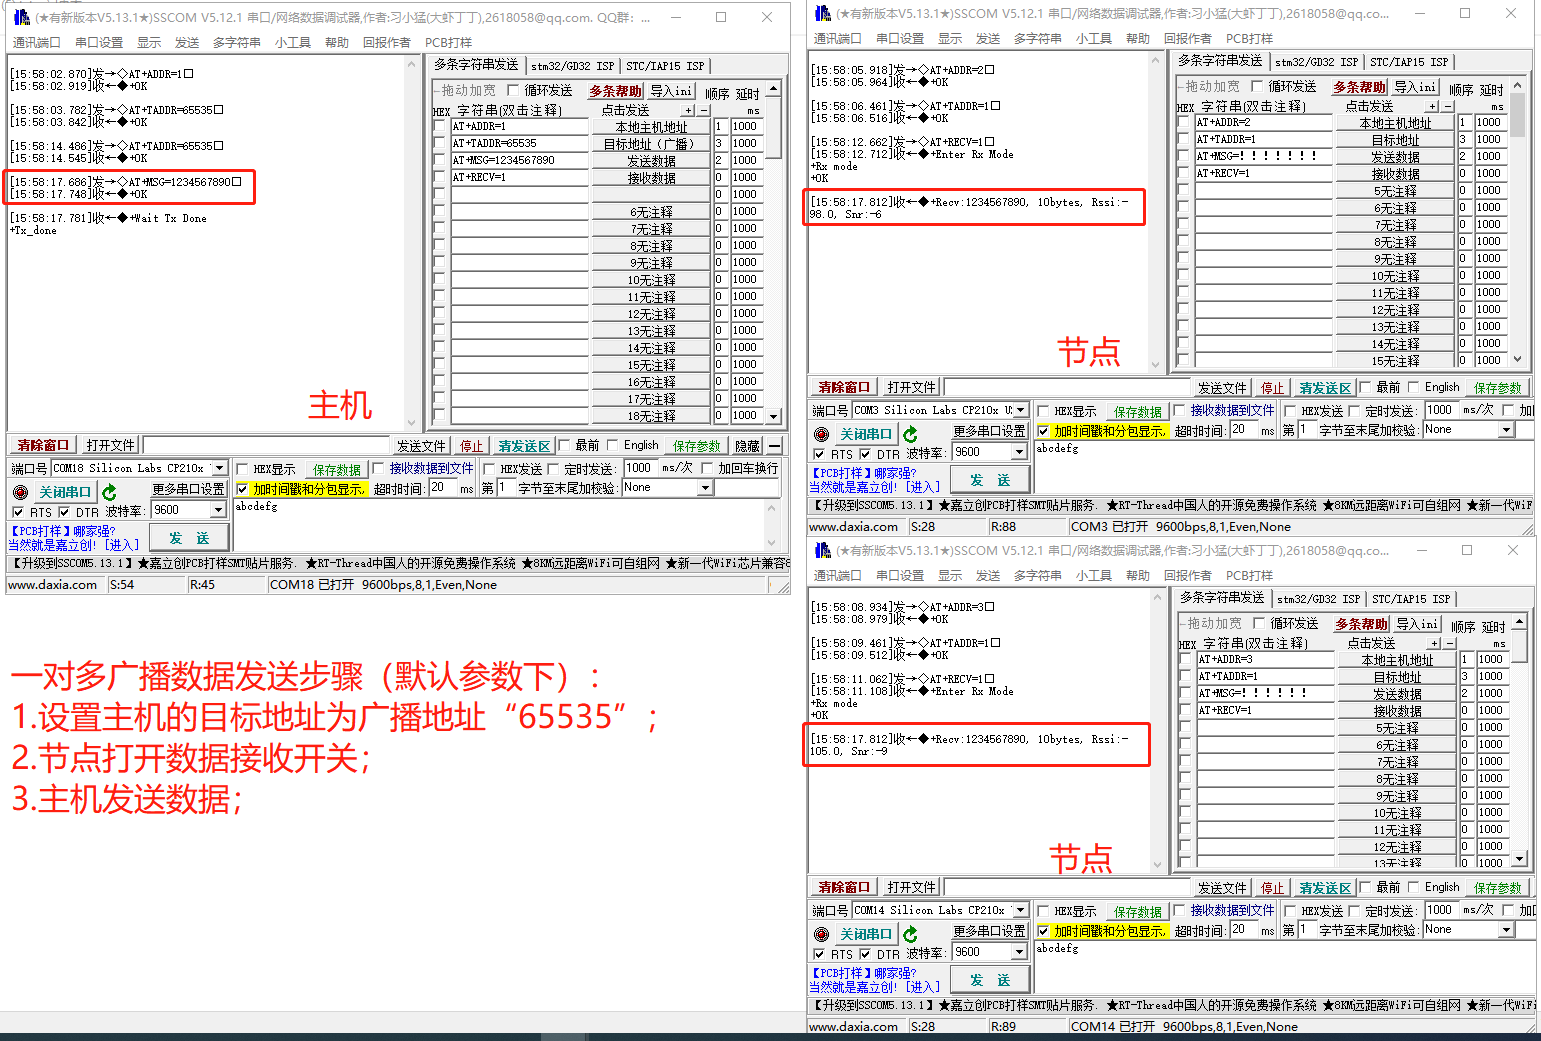Enable the HEX显示 checkbox in 主机 window
This screenshot has width=1541, height=1041.
(x=241, y=467)
